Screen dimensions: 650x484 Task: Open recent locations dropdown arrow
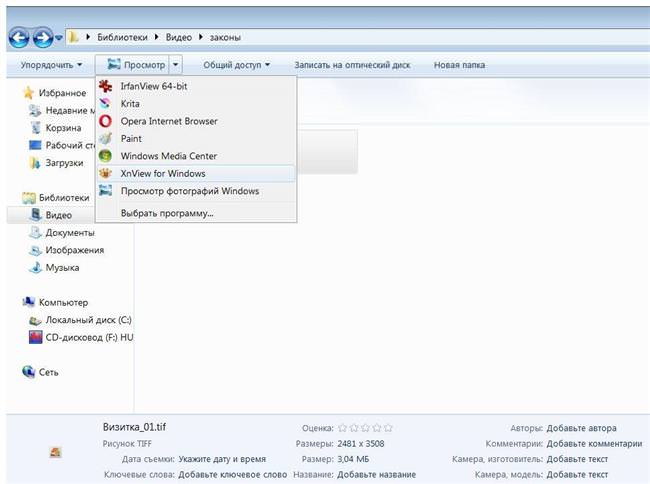59,38
